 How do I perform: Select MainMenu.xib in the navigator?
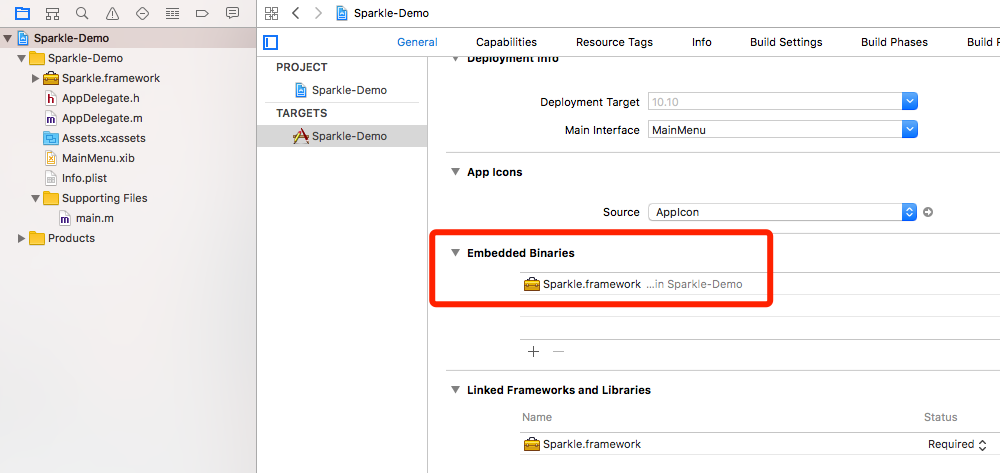click(x=98, y=158)
